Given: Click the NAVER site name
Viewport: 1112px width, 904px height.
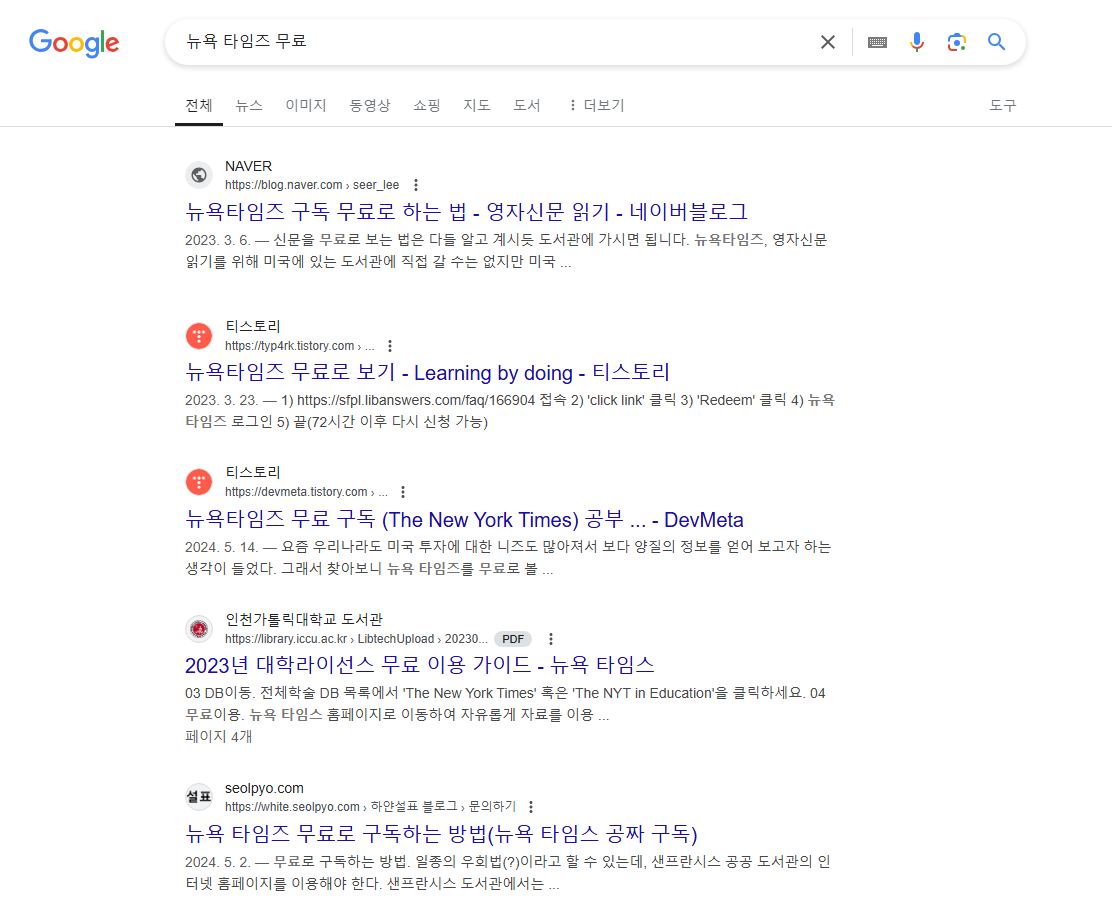Looking at the screenshot, I should pos(248,166).
